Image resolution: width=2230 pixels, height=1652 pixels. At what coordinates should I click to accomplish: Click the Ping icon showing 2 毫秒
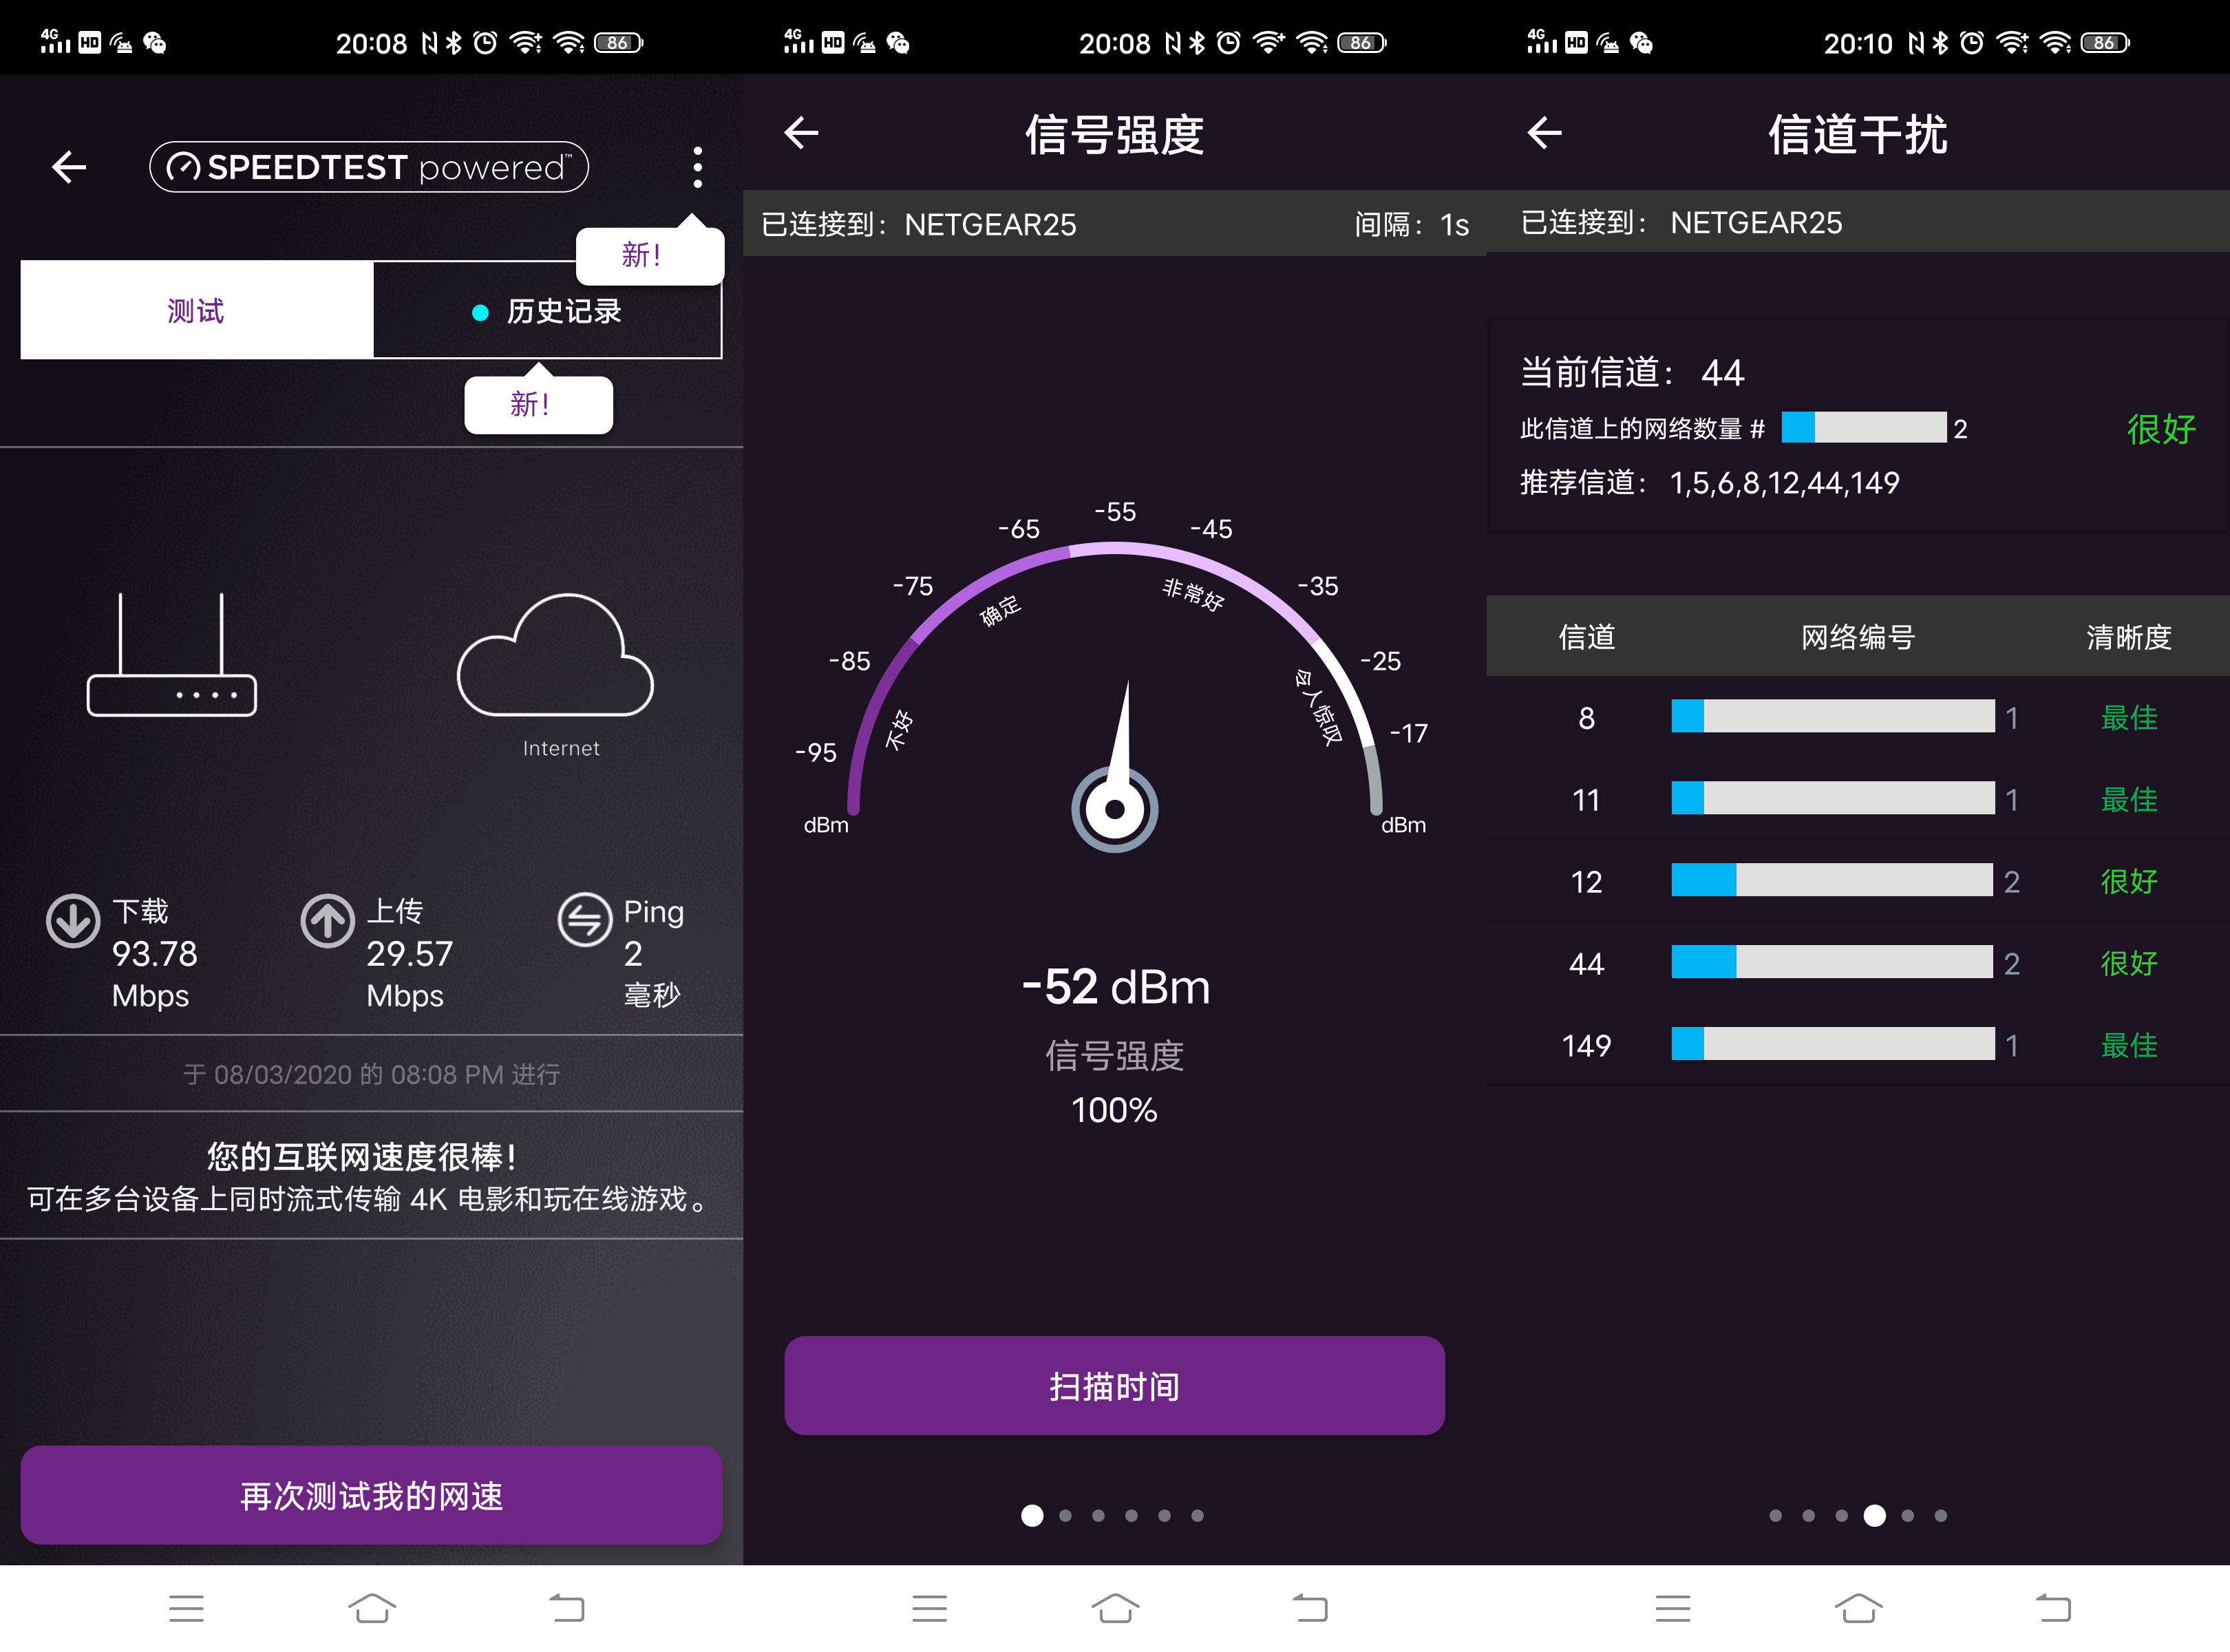point(584,922)
